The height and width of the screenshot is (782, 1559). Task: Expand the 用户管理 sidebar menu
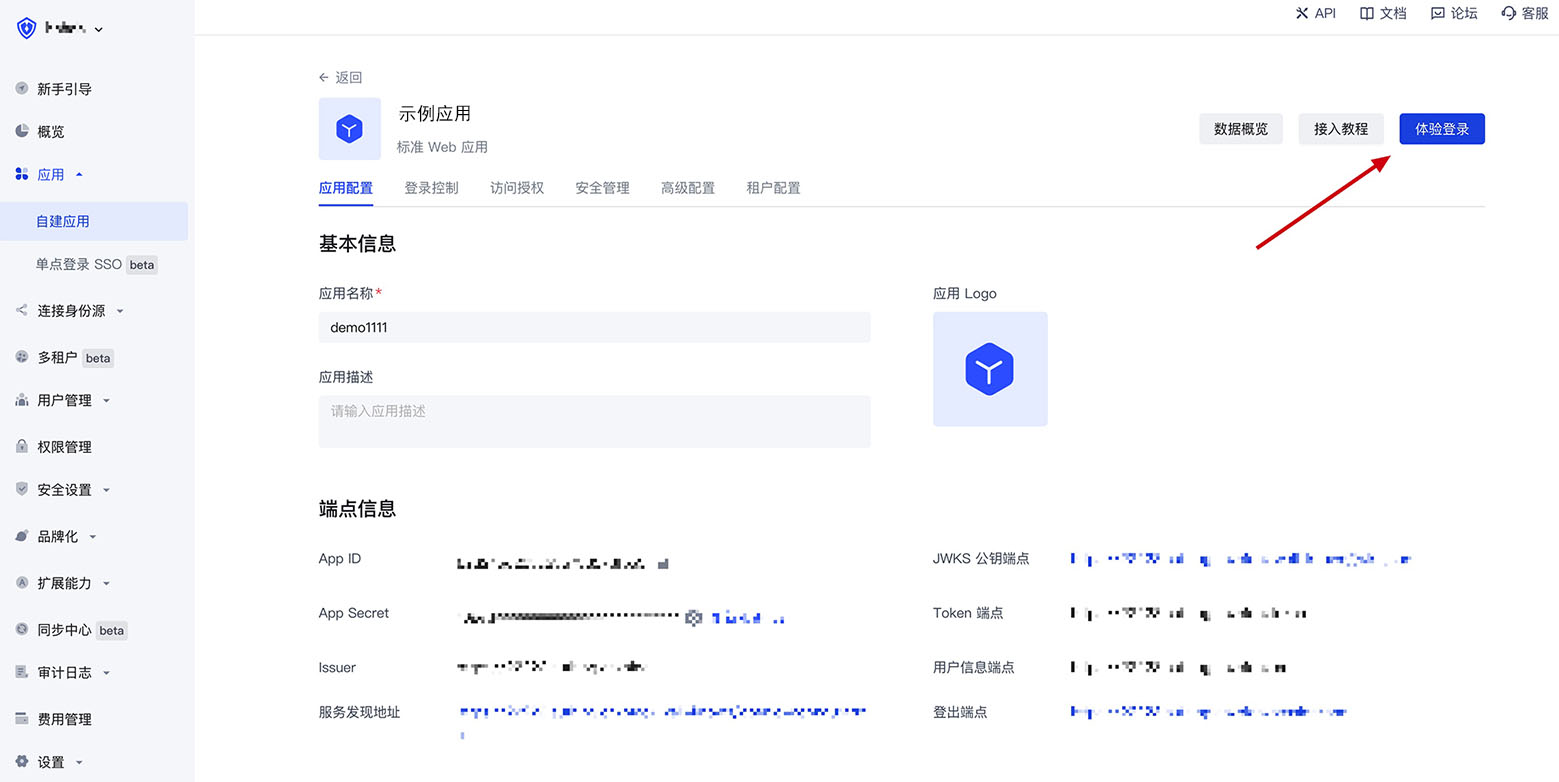coord(106,401)
